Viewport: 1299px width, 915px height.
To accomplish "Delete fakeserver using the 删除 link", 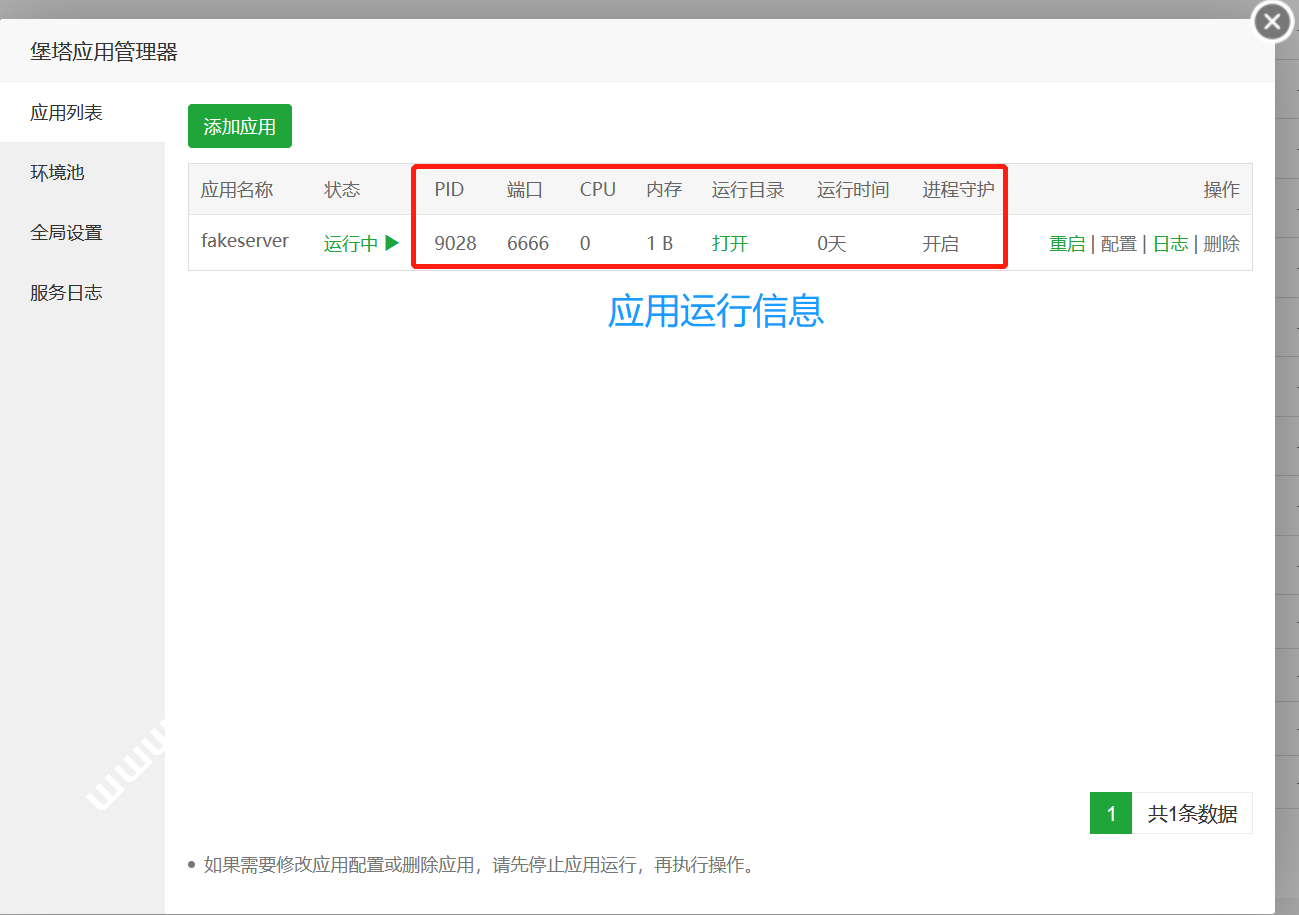I will coord(1222,243).
